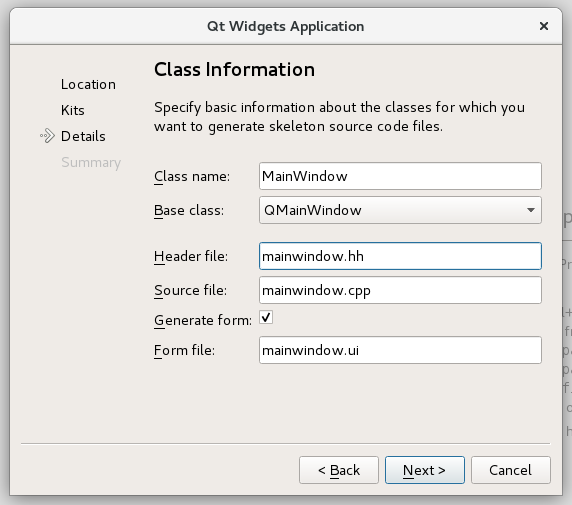The image size is (572, 505).
Task: Click the Summary step in sidebar
Action: (x=91, y=162)
